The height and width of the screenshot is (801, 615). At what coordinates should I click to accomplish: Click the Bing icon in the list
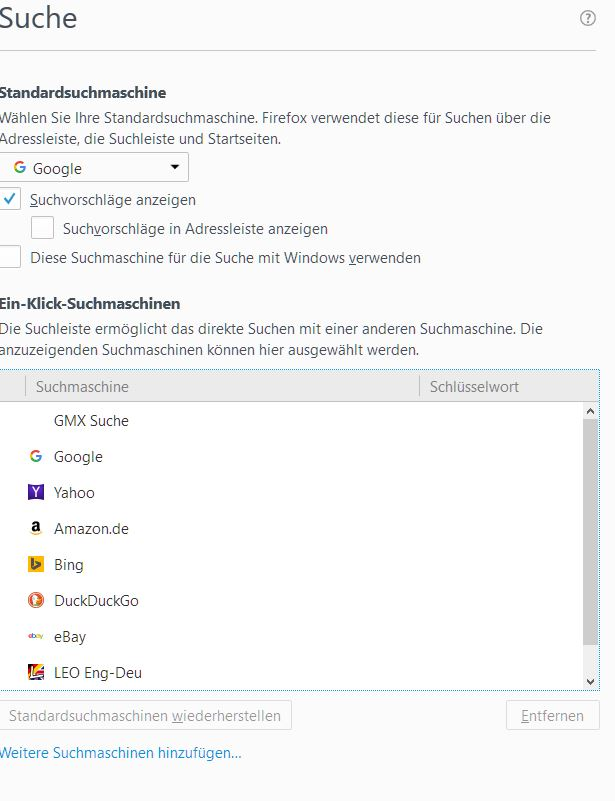pyautogui.click(x=36, y=564)
